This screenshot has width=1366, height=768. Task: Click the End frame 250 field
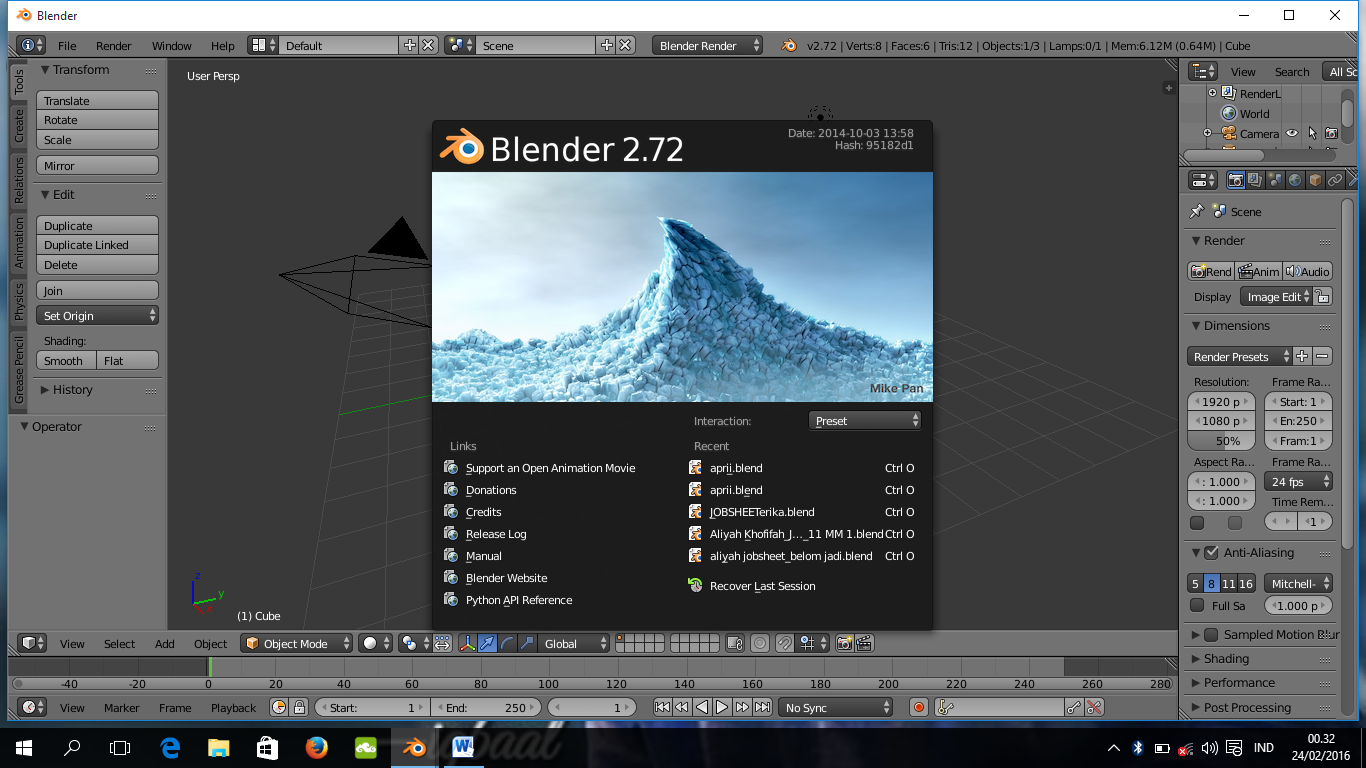485,707
